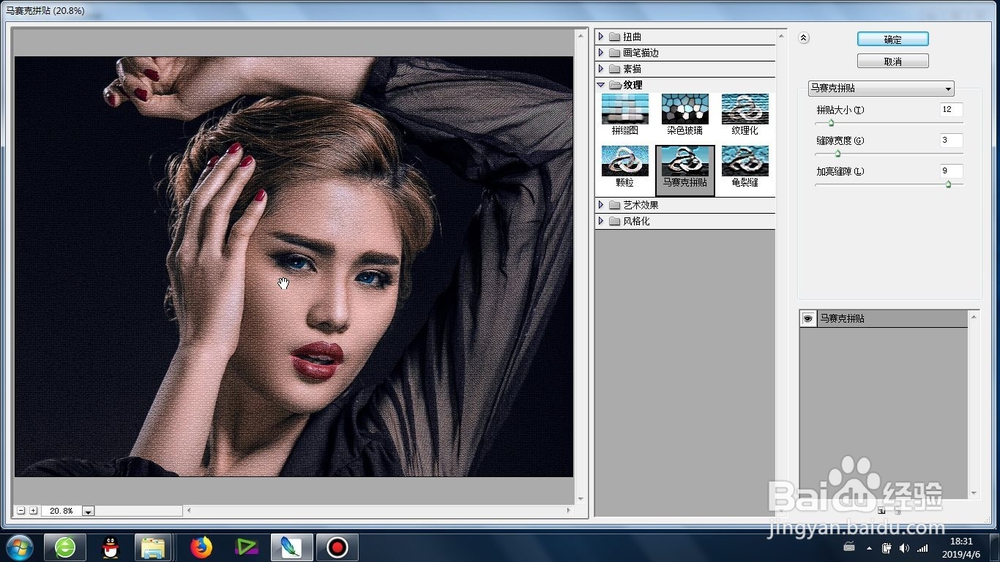Click the 确定 confirm button
1000x562 pixels.
tap(893, 39)
